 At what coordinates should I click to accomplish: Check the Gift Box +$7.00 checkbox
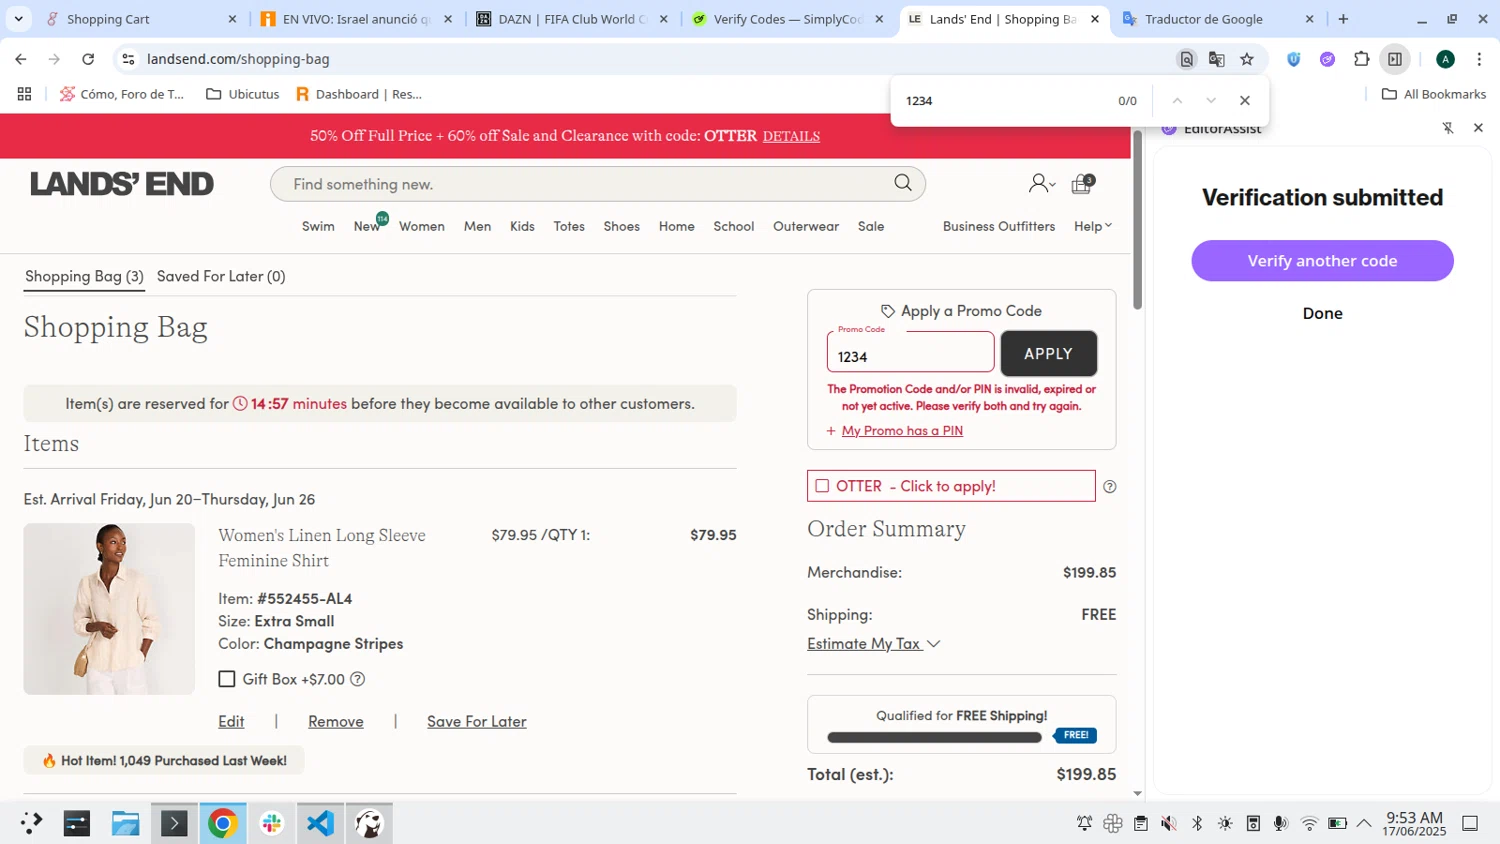coord(227,679)
